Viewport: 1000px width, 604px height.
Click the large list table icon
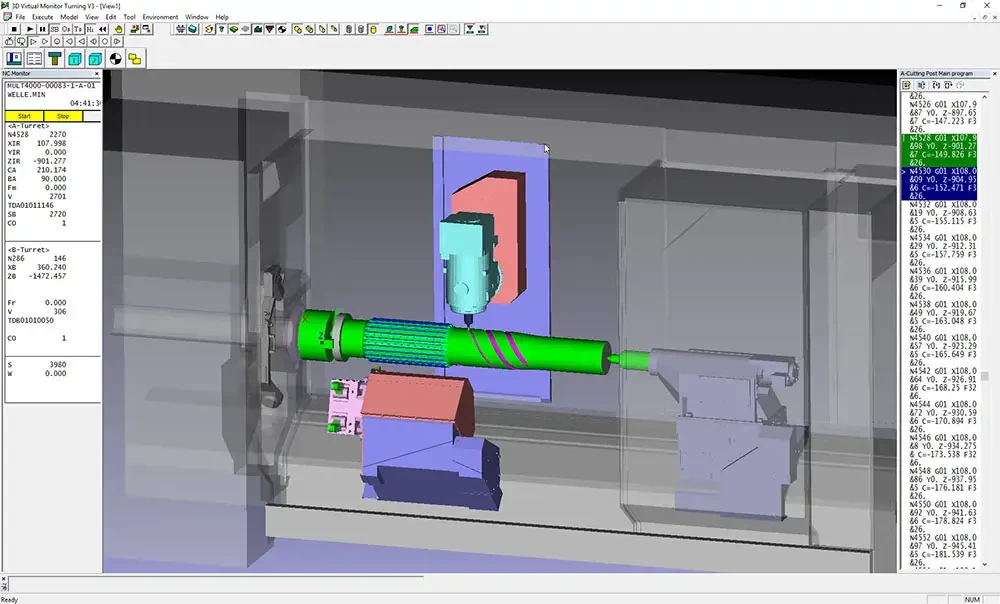(34, 59)
